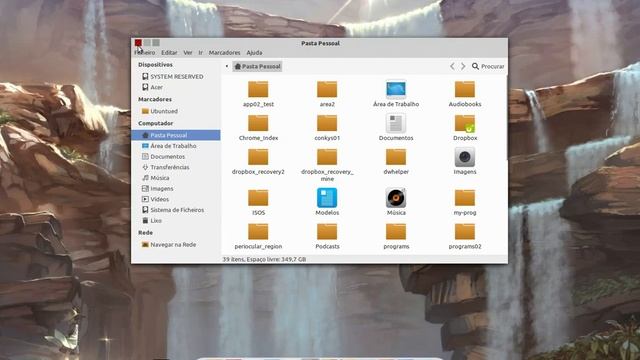Open the dwhelper folder
640x360 pixels.
(396, 157)
